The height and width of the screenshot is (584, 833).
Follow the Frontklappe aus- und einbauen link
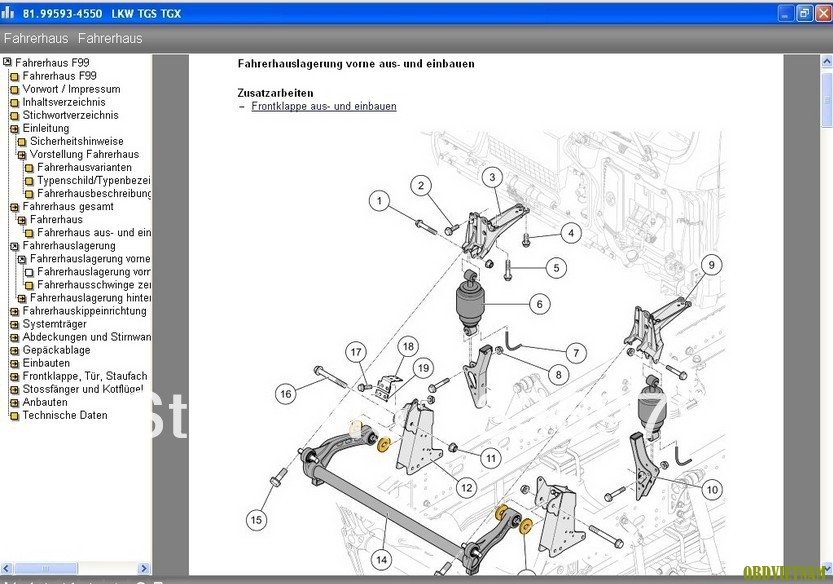coord(324,106)
